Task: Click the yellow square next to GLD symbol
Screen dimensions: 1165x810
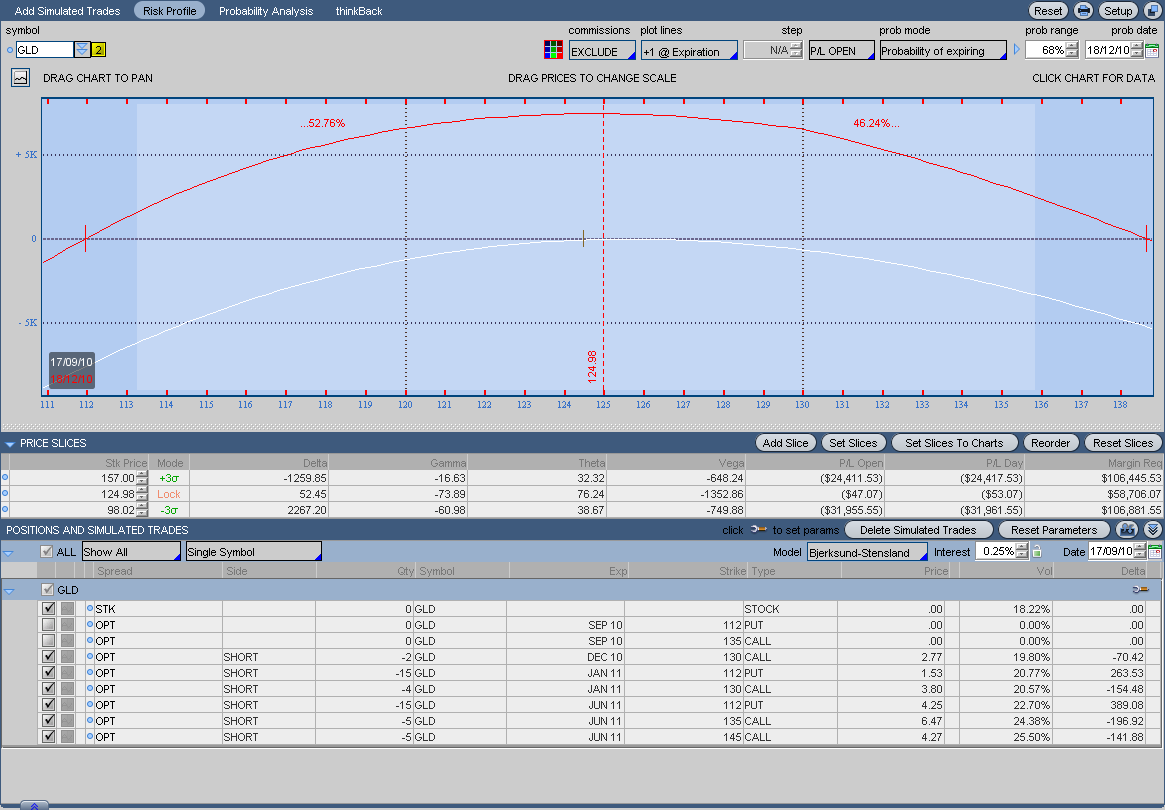Action: (98, 50)
